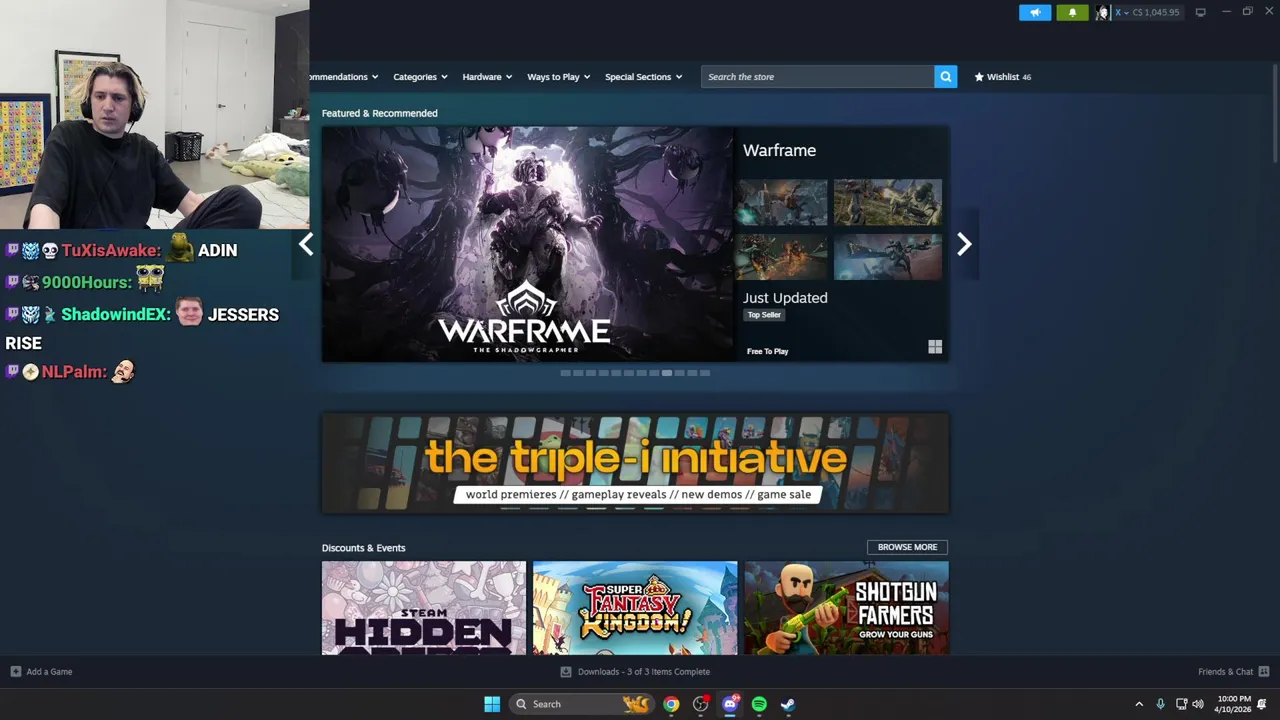This screenshot has height=720, width=1280.
Task: Go to previous featured game arrow
Action: pos(306,244)
